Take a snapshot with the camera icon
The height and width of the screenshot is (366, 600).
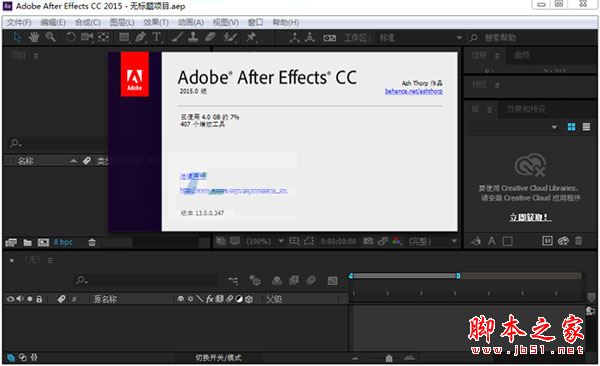point(368,241)
